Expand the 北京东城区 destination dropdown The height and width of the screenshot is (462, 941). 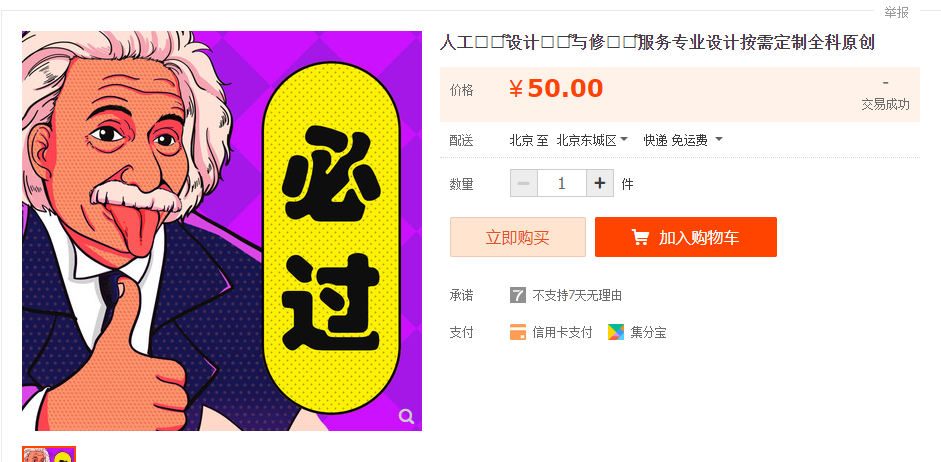pyautogui.click(x=592, y=140)
